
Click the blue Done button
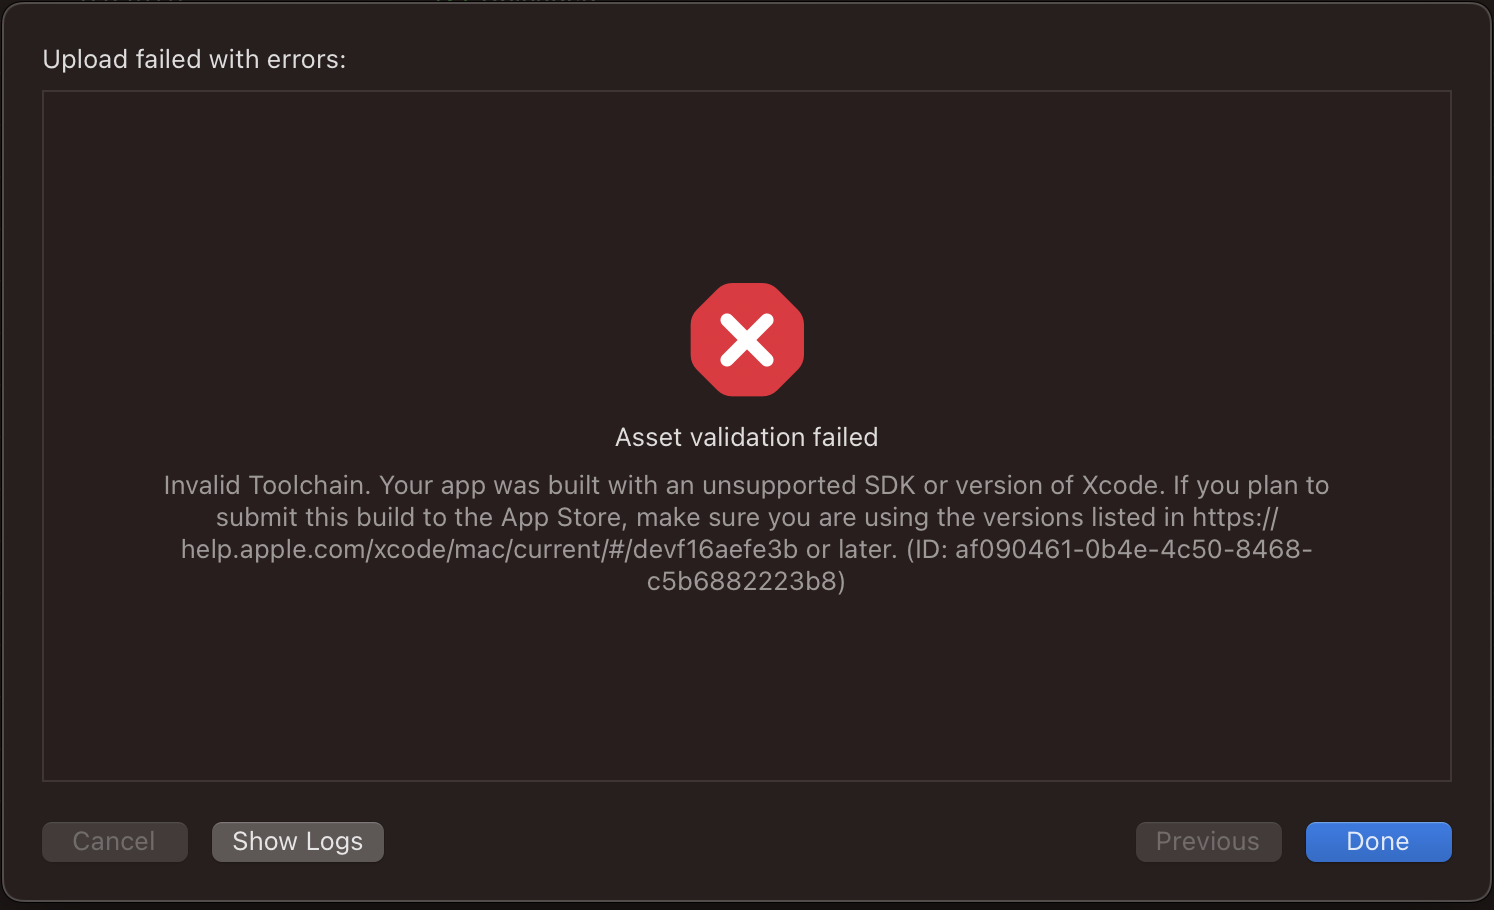[x=1378, y=842]
